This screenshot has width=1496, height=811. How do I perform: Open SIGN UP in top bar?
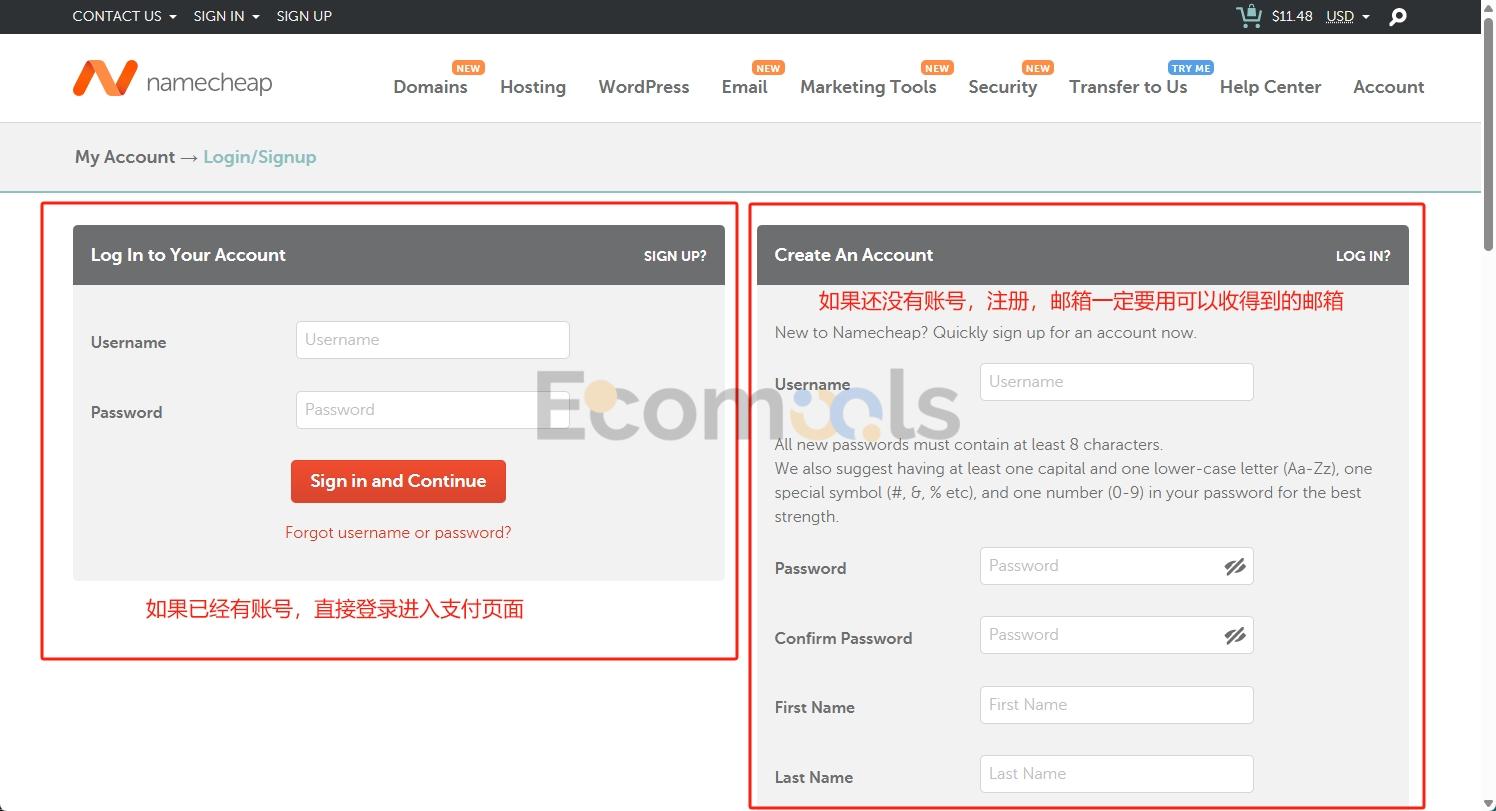[304, 16]
